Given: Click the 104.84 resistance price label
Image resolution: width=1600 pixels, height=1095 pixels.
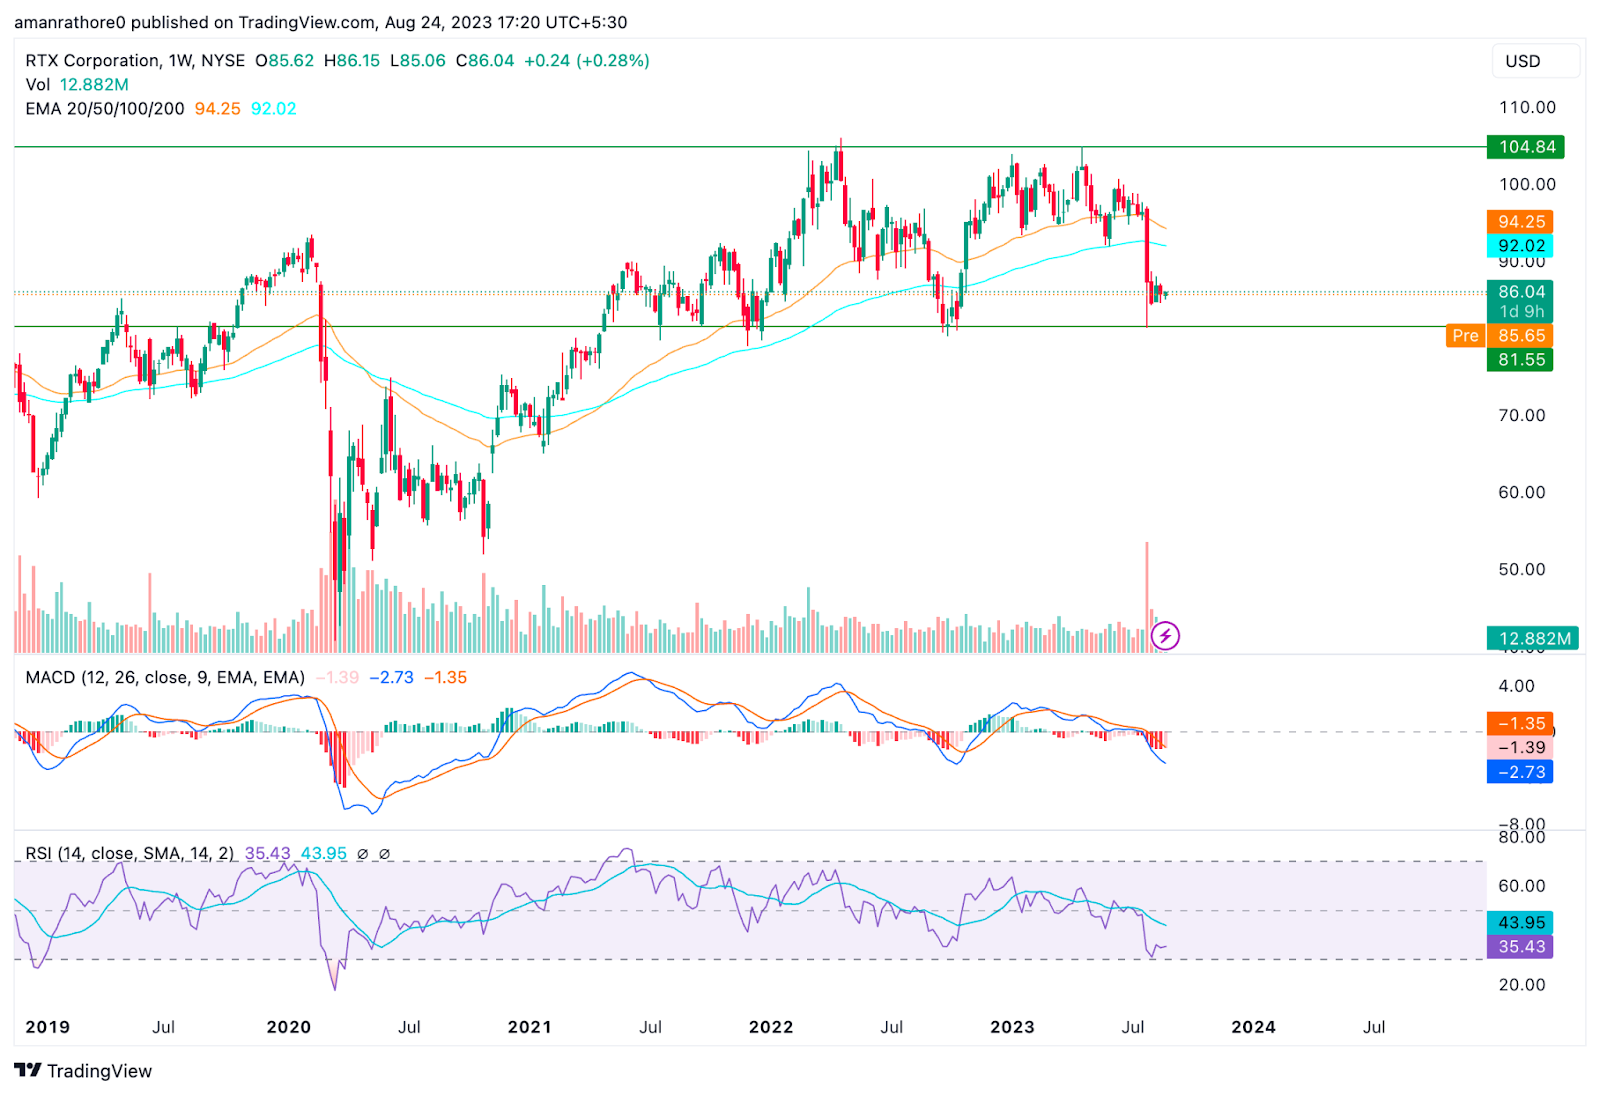Looking at the screenshot, I should coord(1526,147).
